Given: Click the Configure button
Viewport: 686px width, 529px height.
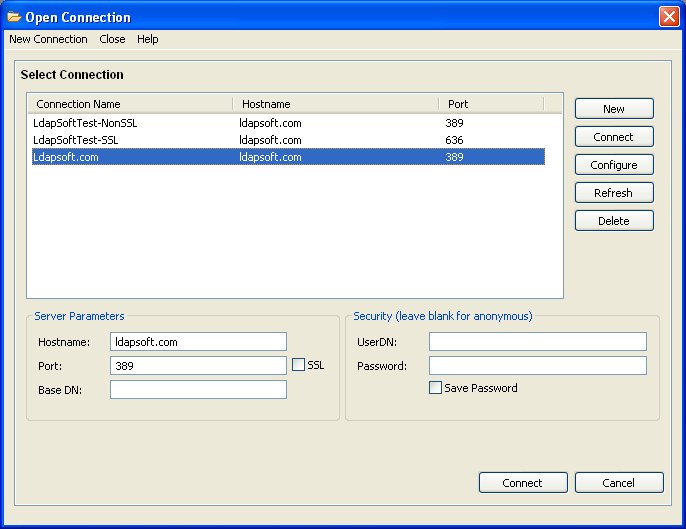Looking at the screenshot, I should click(614, 165).
